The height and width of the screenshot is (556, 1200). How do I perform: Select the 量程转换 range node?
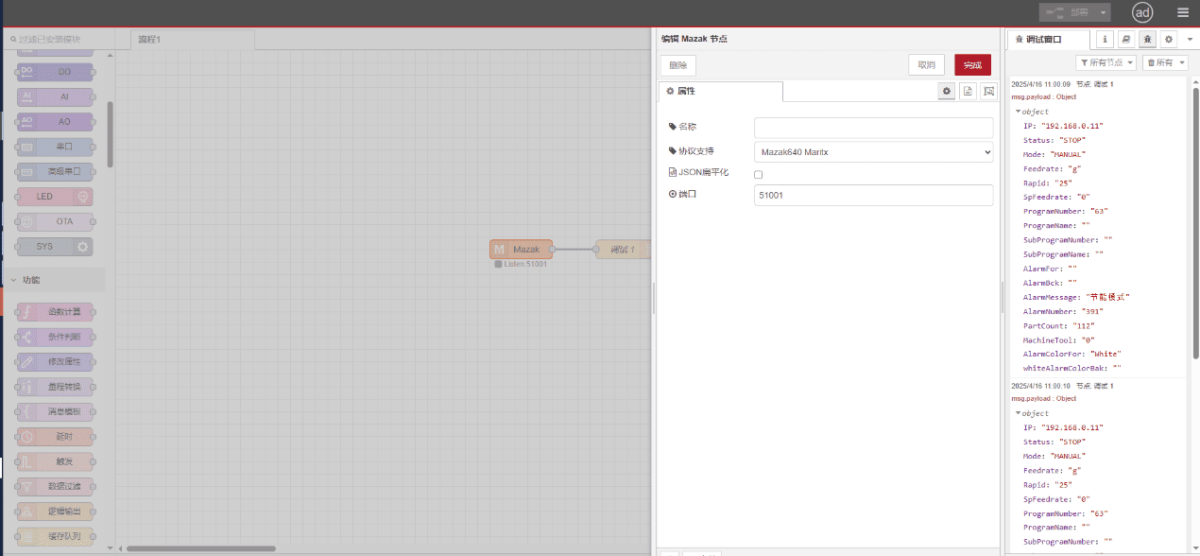[x=55, y=387]
